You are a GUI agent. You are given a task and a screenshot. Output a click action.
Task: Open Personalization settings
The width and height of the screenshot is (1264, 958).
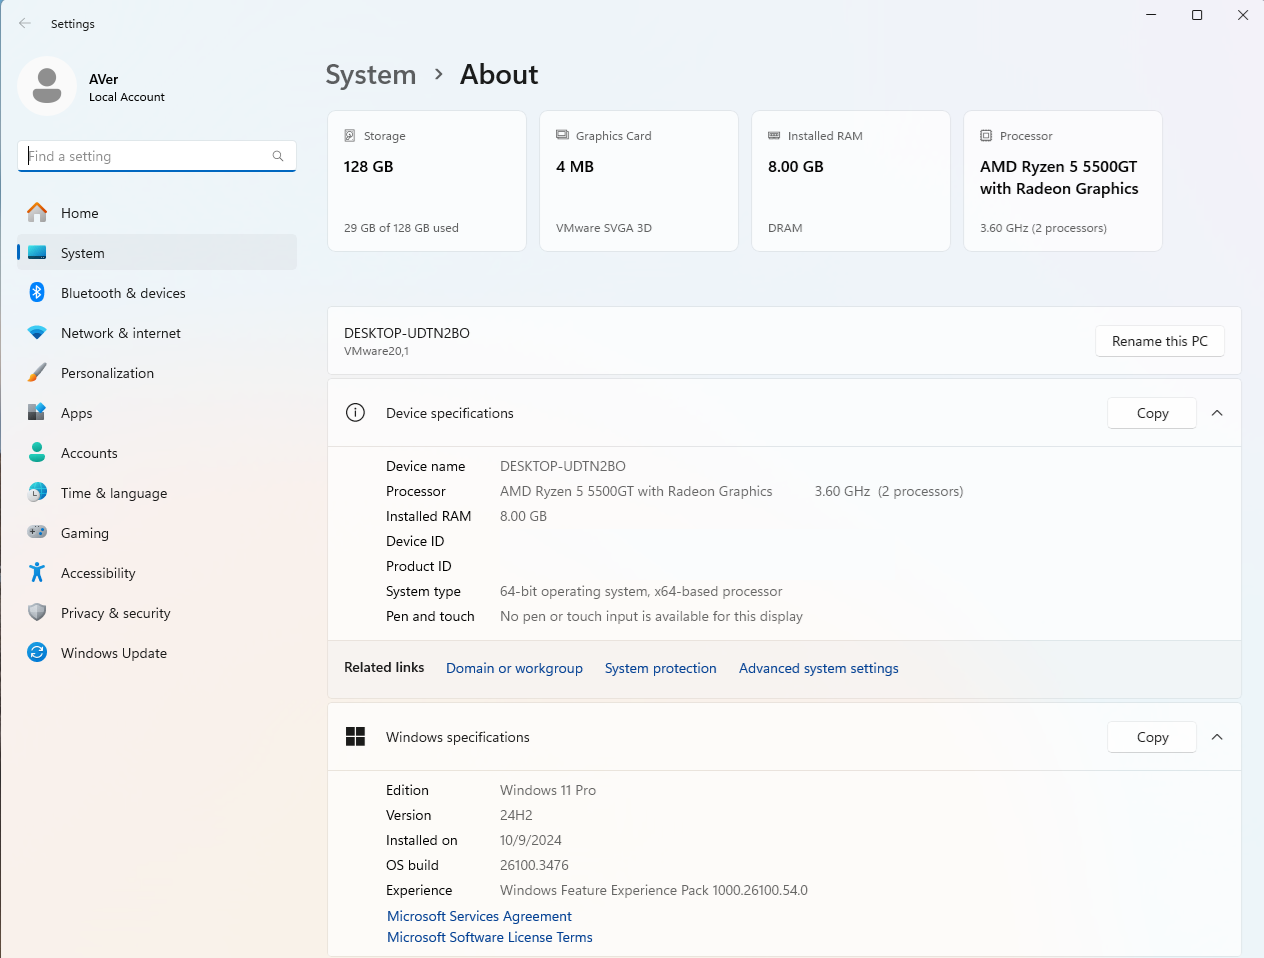click(157, 373)
